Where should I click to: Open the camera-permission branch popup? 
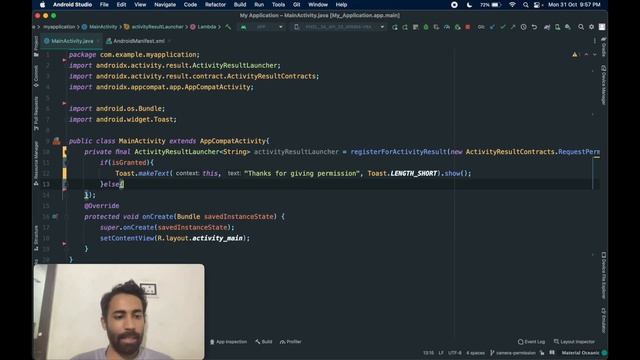click(513, 353)
